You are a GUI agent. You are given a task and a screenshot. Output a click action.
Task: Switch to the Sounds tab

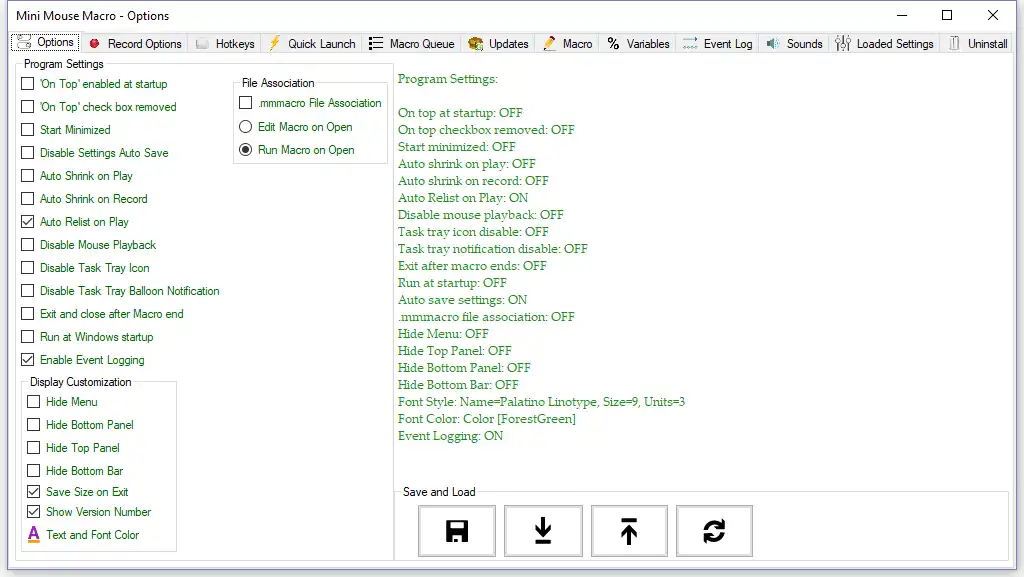pyautogui.click(x=794, y=44)
